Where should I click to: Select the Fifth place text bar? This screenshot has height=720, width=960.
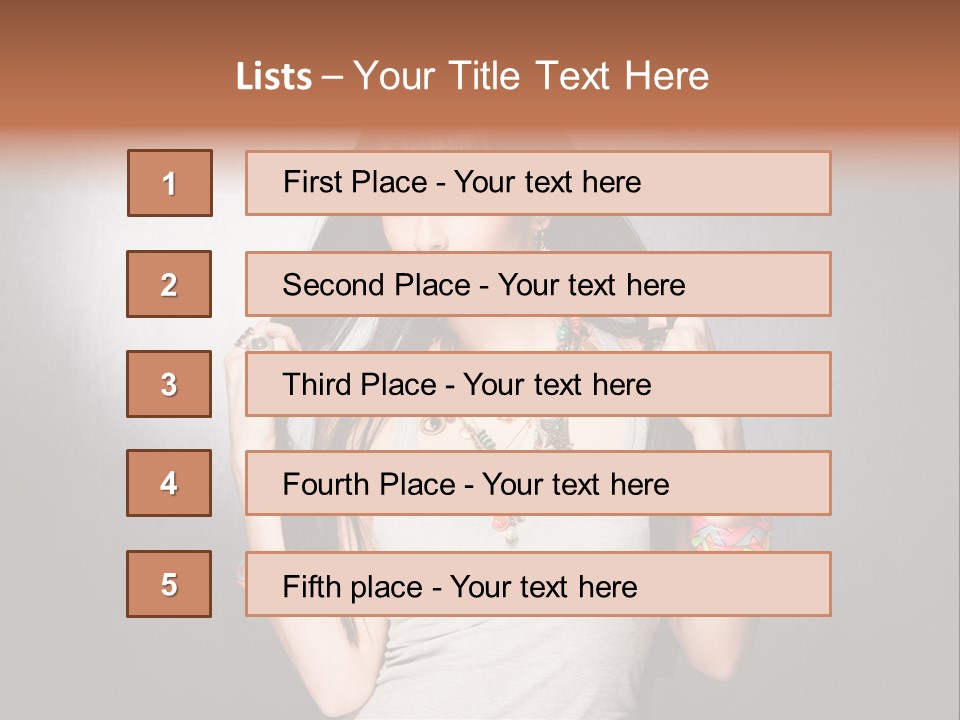tap(538, 585)
